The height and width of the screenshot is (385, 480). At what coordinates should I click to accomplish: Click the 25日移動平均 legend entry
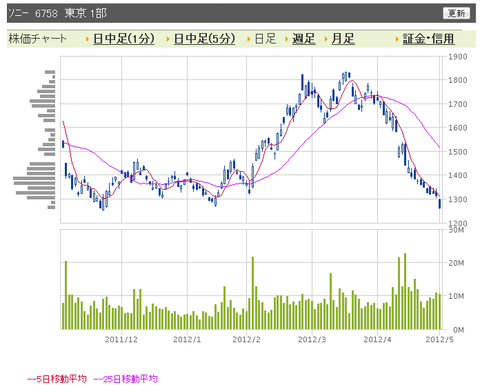(126, 379)
